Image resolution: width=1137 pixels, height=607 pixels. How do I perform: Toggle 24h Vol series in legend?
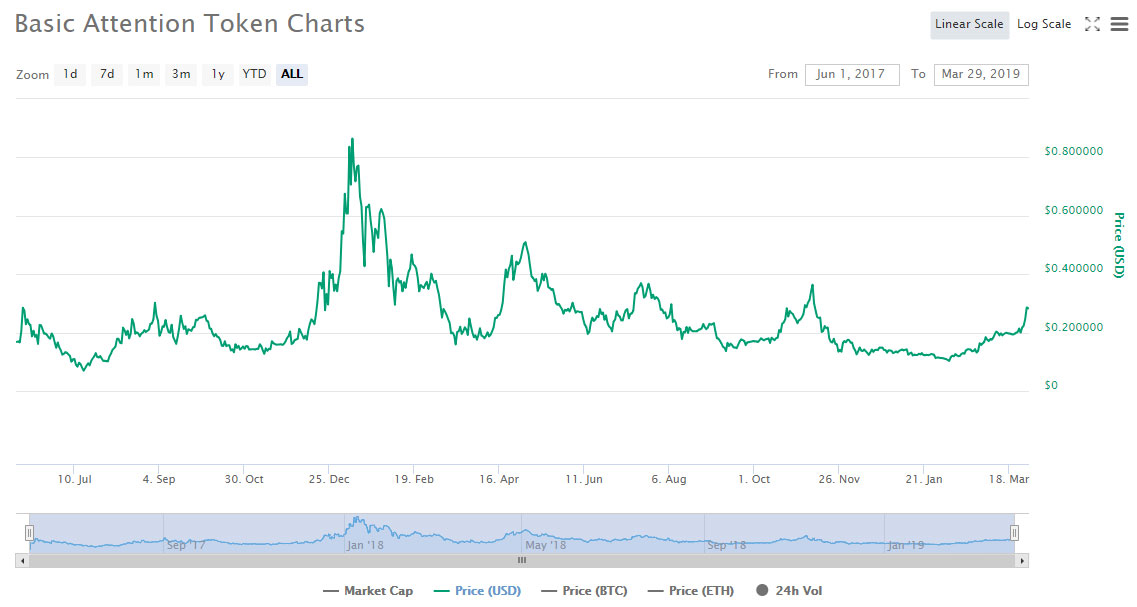789,591
